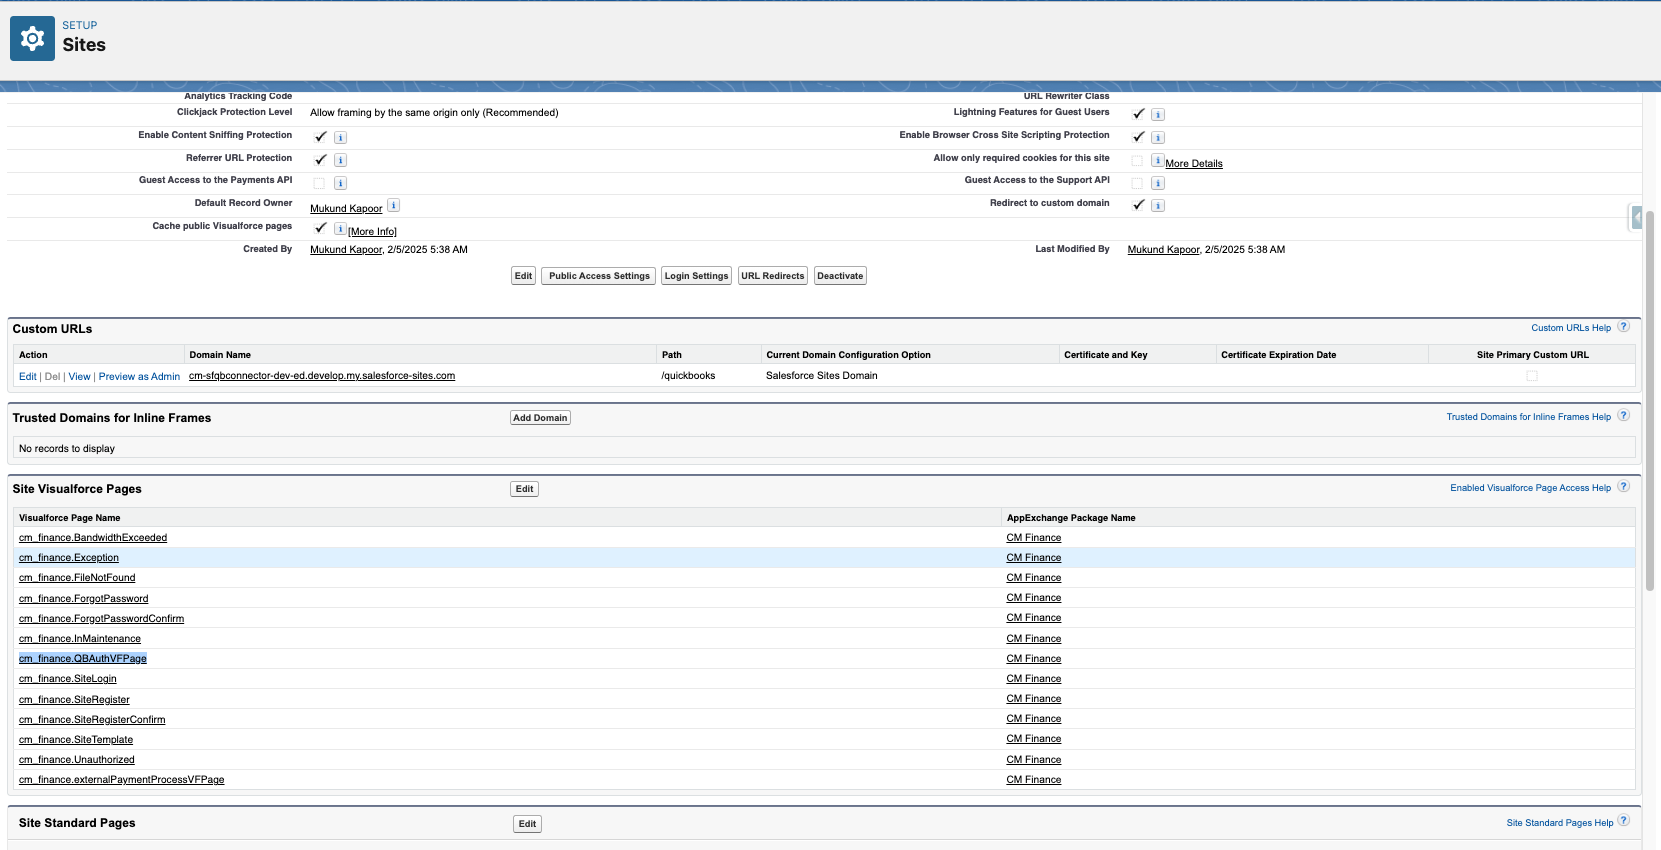Image resolution: width=1661 pixels, height=850 pixels.
Task: Open Public Access Settings
Action: tap(599, 276)
